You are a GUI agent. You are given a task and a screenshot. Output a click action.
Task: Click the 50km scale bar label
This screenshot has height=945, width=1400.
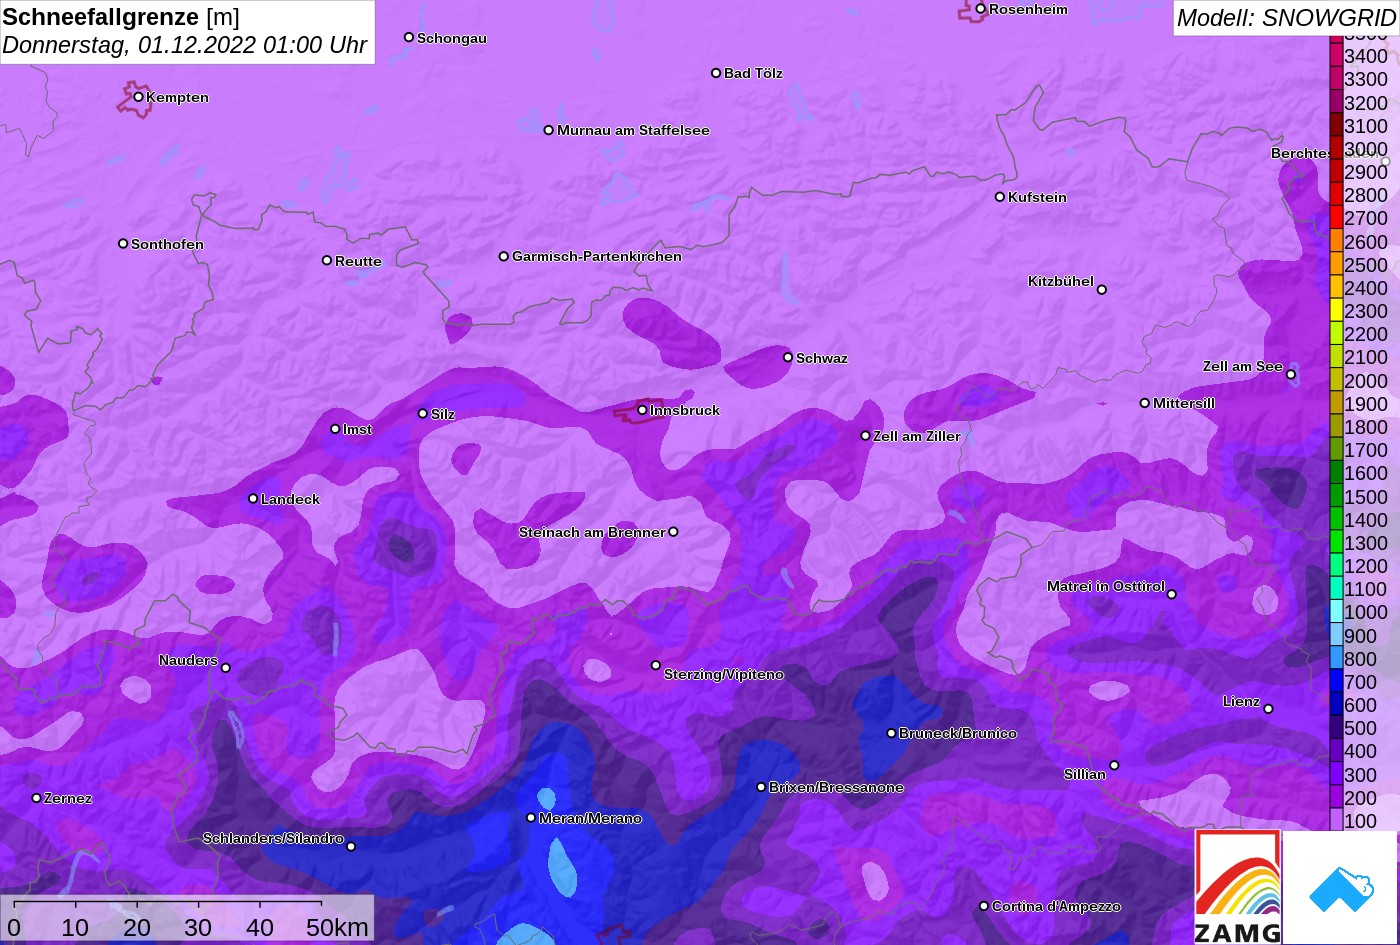337,927
